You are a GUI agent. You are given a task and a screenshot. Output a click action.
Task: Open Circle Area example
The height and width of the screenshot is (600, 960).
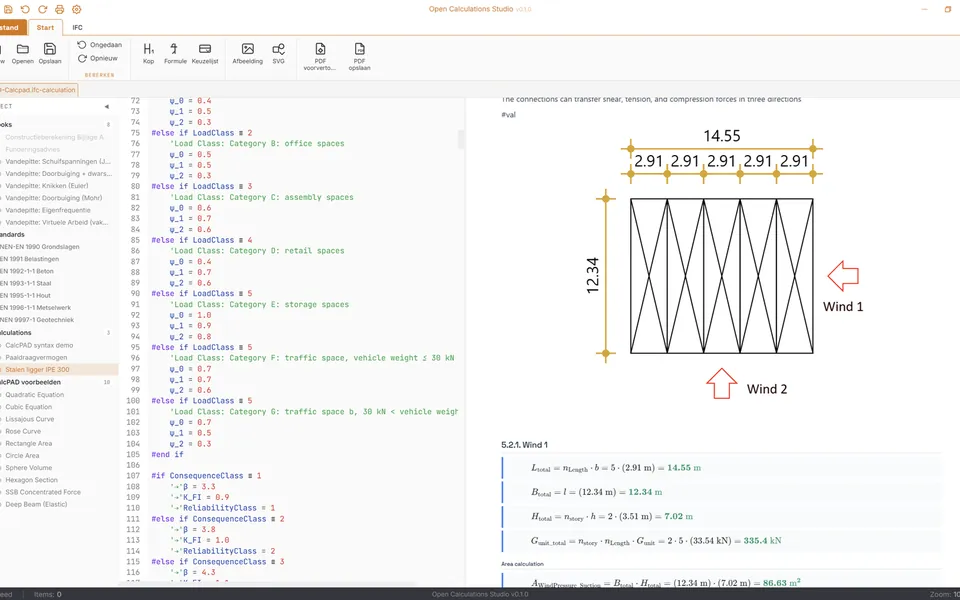[x=22, y=456]
